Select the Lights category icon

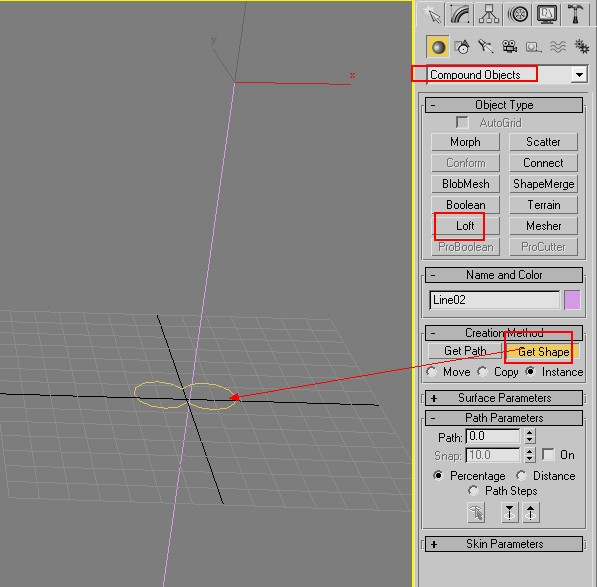coord(485,47)
